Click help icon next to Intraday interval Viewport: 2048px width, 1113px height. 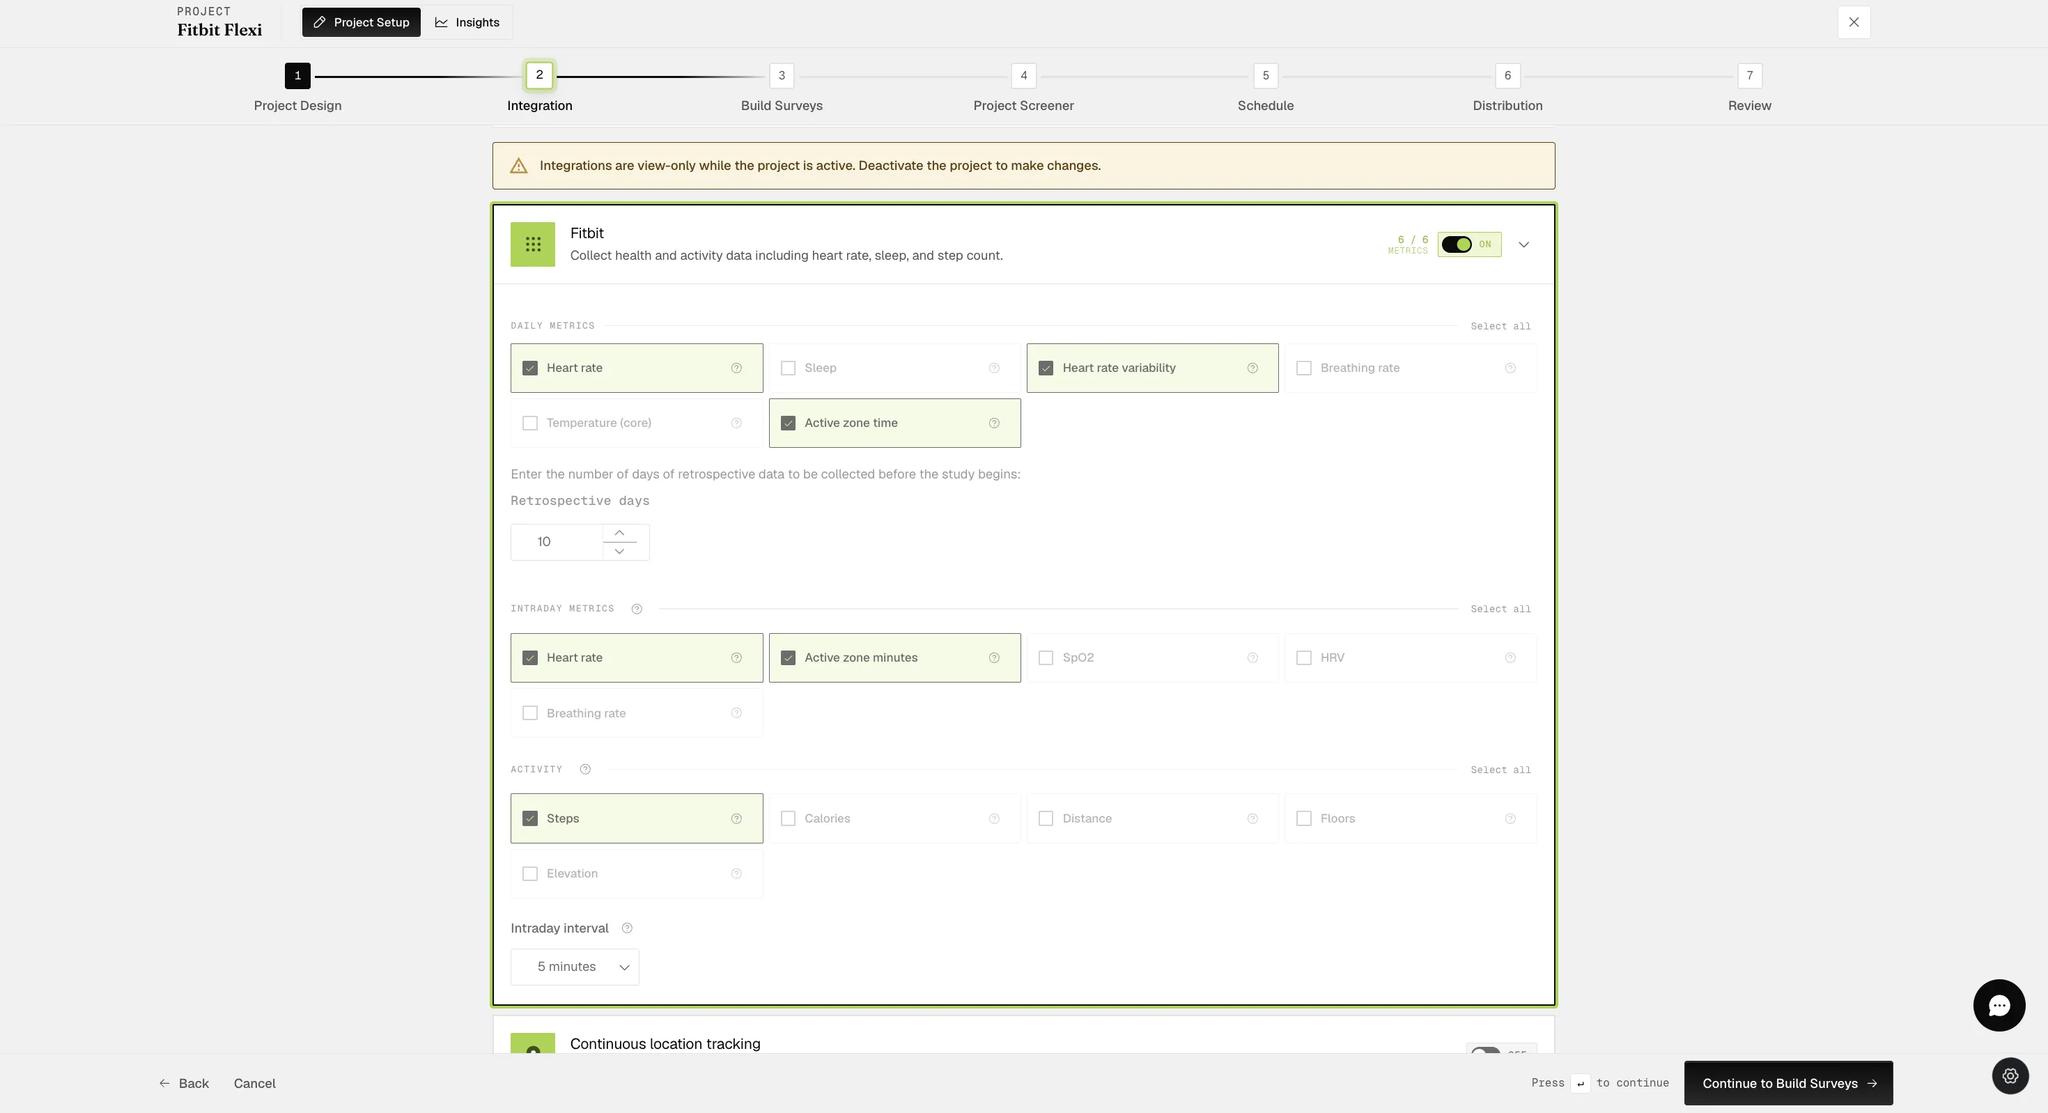627,928
